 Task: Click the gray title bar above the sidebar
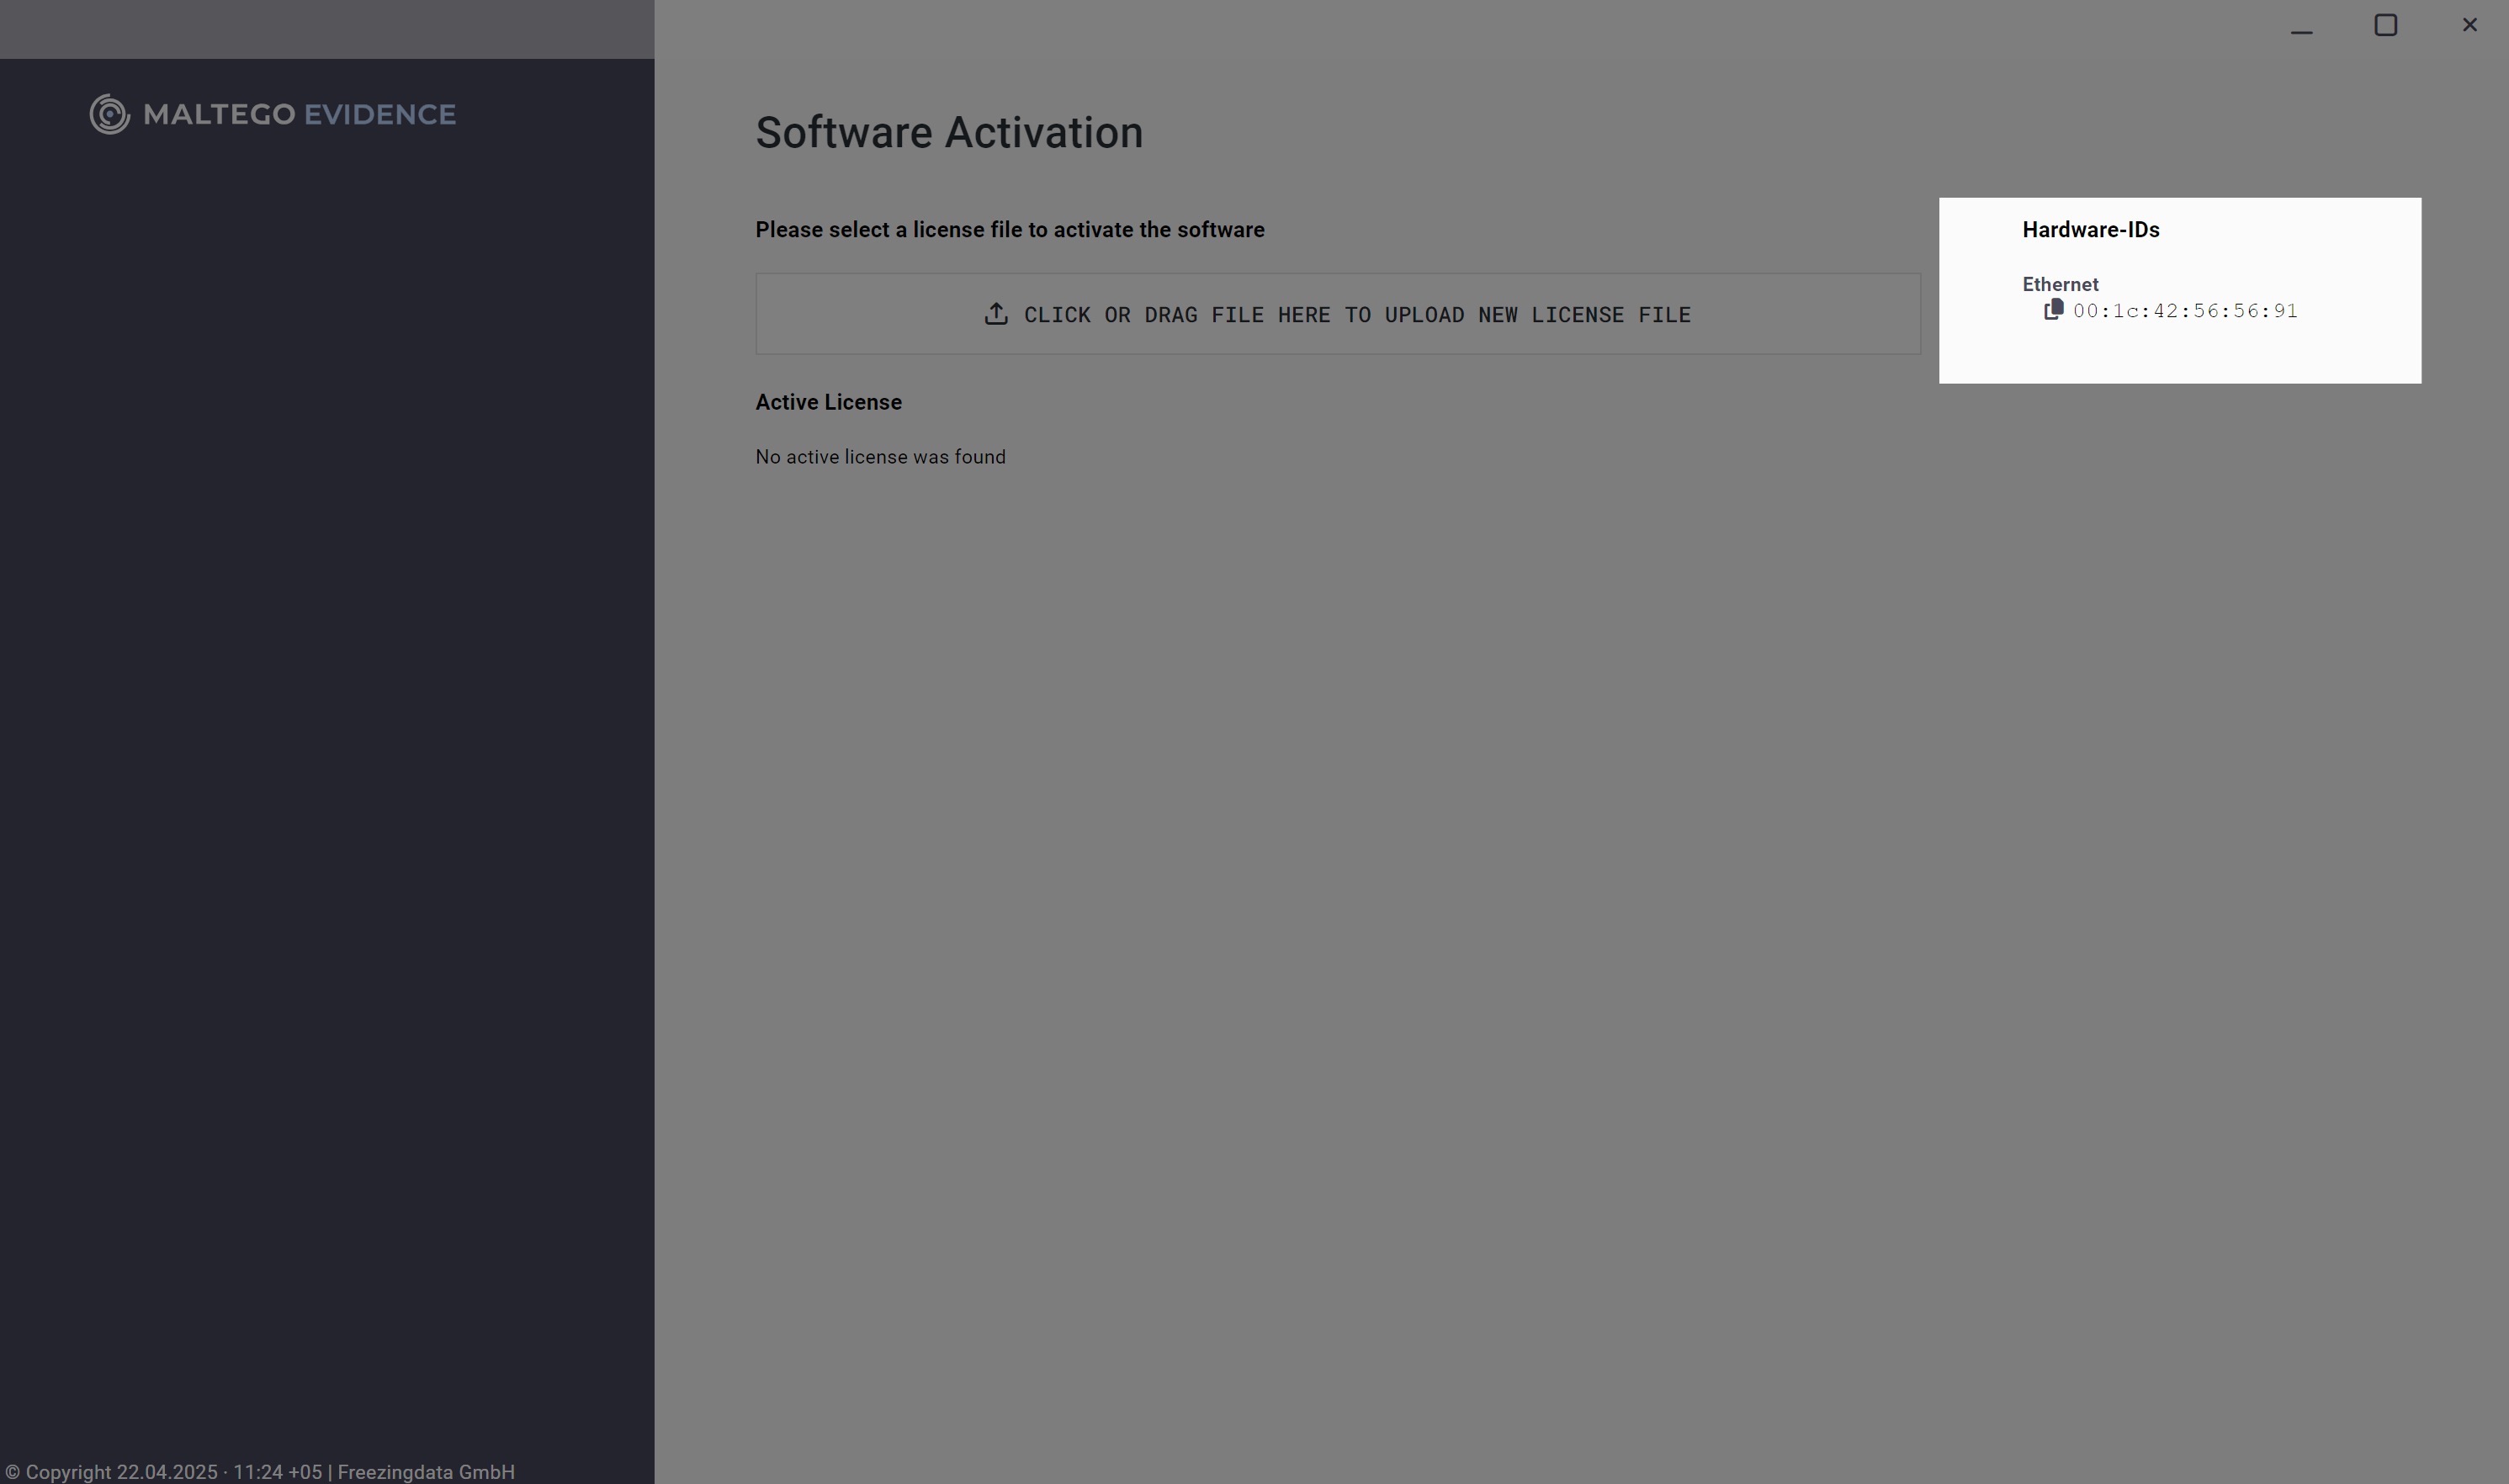pos(326,28)
